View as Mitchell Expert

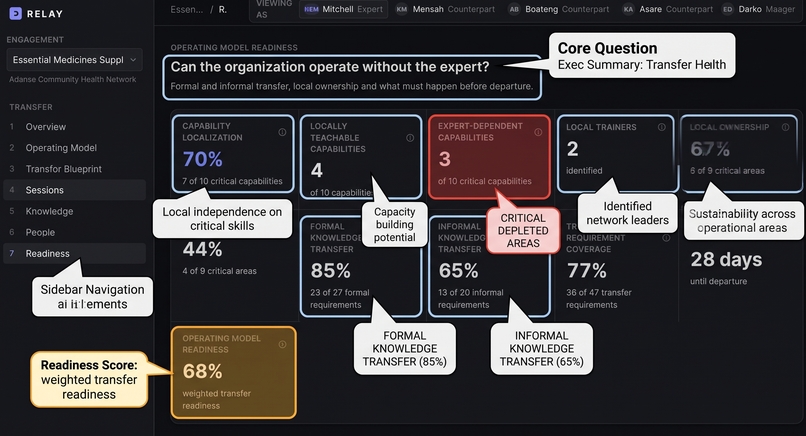343,9
